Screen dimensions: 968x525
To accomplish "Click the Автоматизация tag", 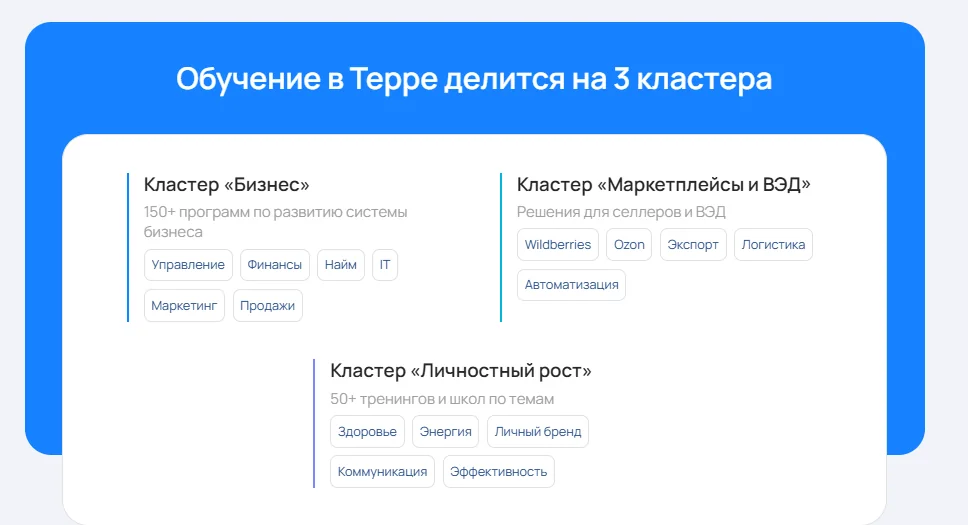I will 571,285.
